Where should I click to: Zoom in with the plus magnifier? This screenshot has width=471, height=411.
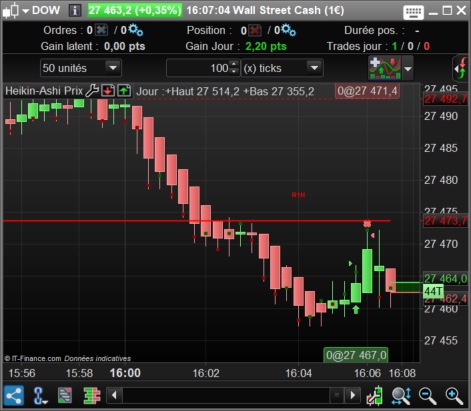[454, 396]
